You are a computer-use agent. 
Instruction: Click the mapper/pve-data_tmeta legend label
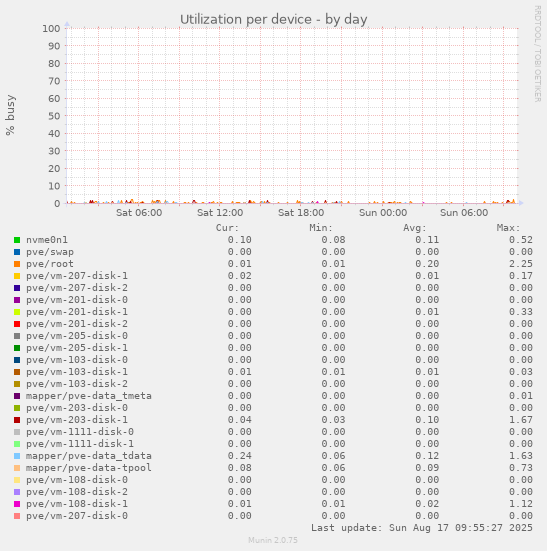tap(89, 396)
